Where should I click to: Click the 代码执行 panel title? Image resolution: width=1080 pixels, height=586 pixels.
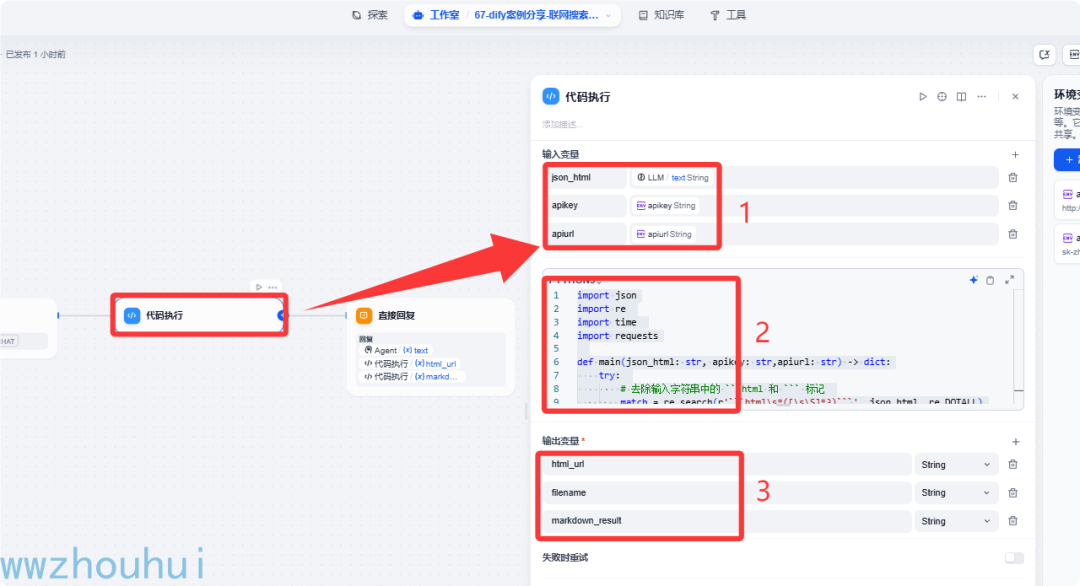pos(588,97)
